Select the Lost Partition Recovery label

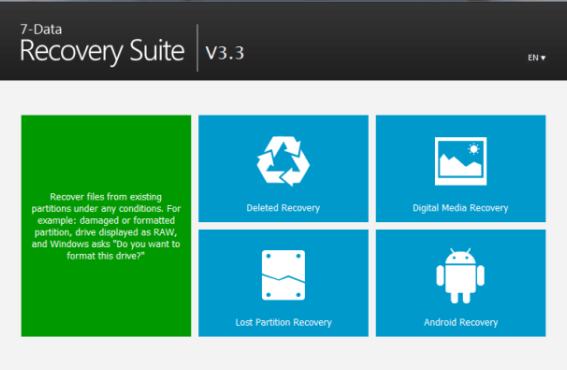(x=283, y=322)
